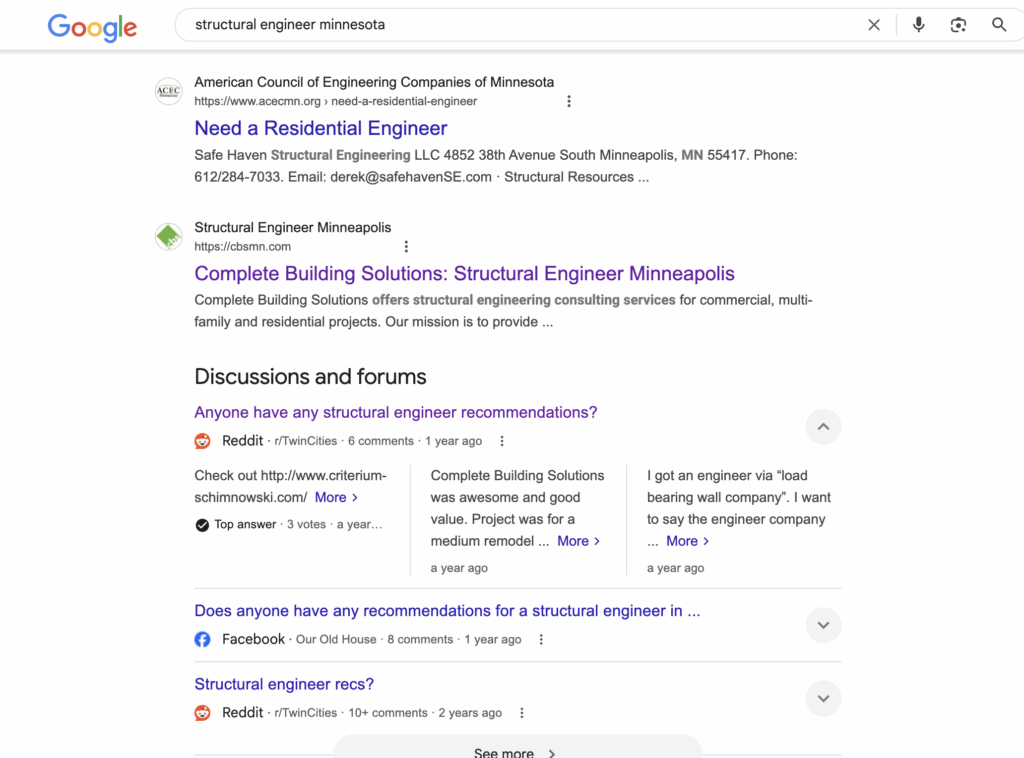Screen dimensions: 1024x758
Task: Click the Check out criterium-schimnowski answer text
Action: [291, 486]
